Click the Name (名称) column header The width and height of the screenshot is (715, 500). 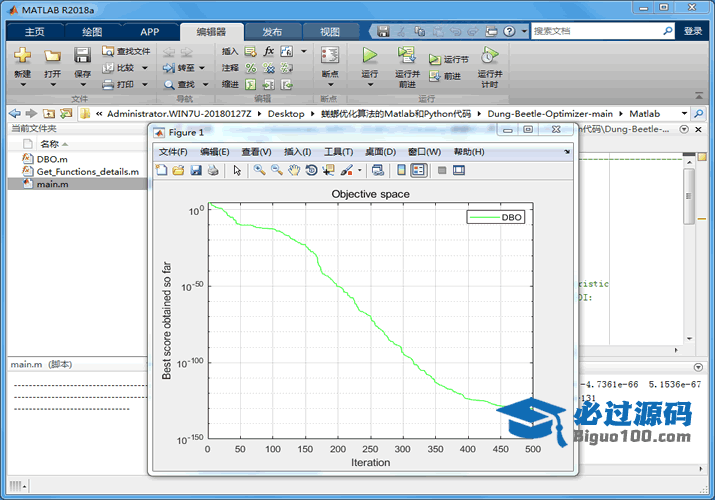coord(50,144)
